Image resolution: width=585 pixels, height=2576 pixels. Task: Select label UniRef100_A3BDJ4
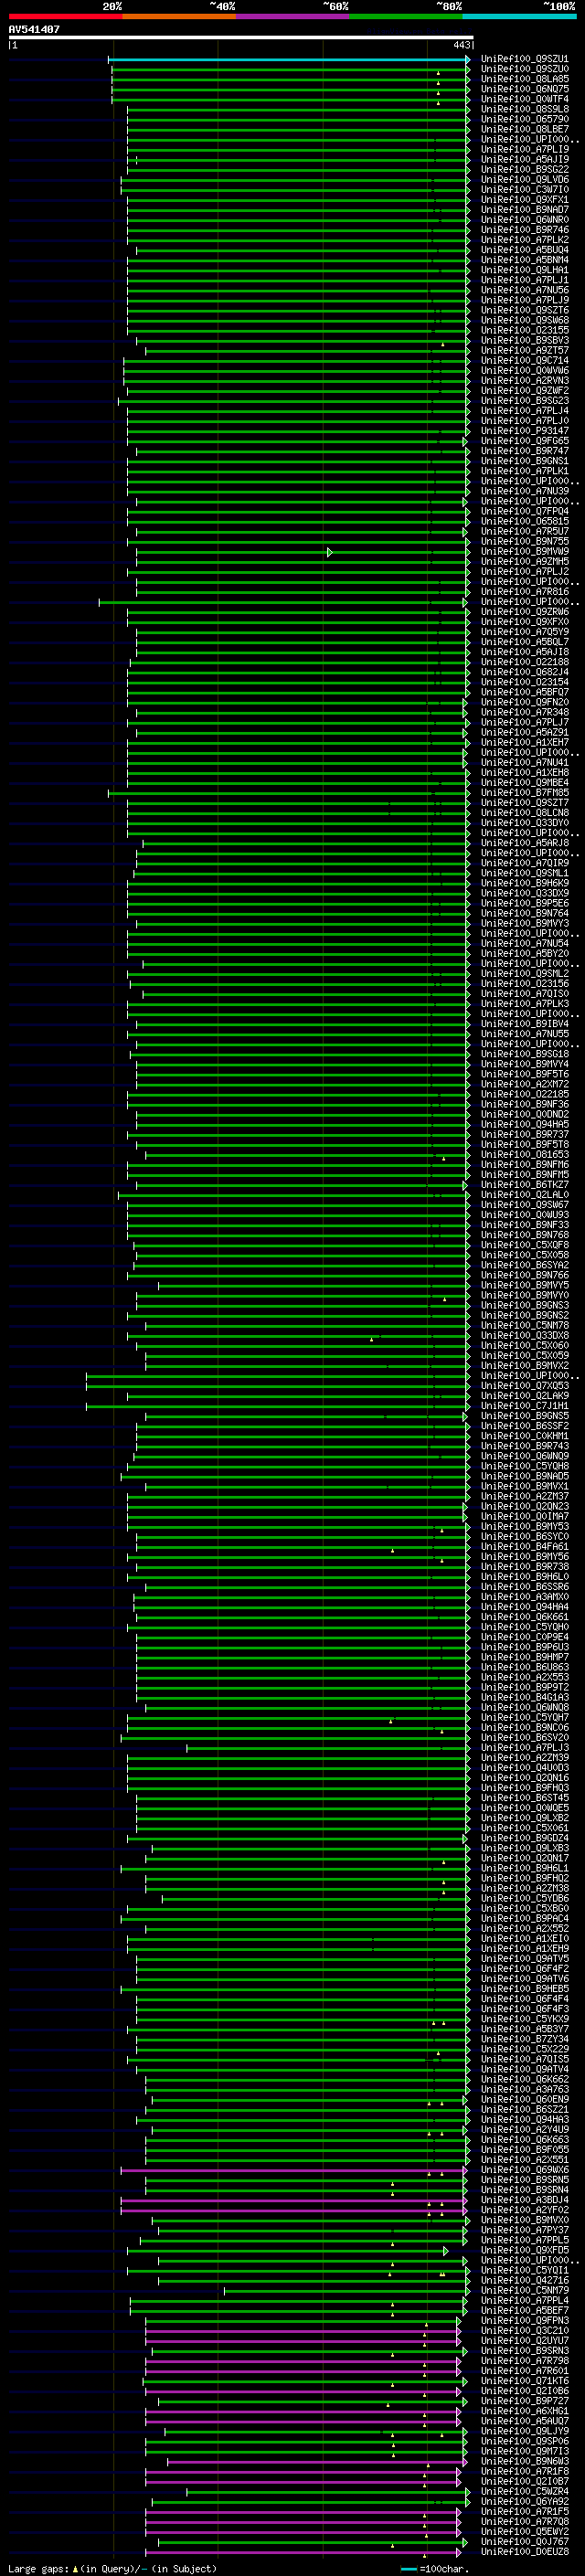[525, 2200]
